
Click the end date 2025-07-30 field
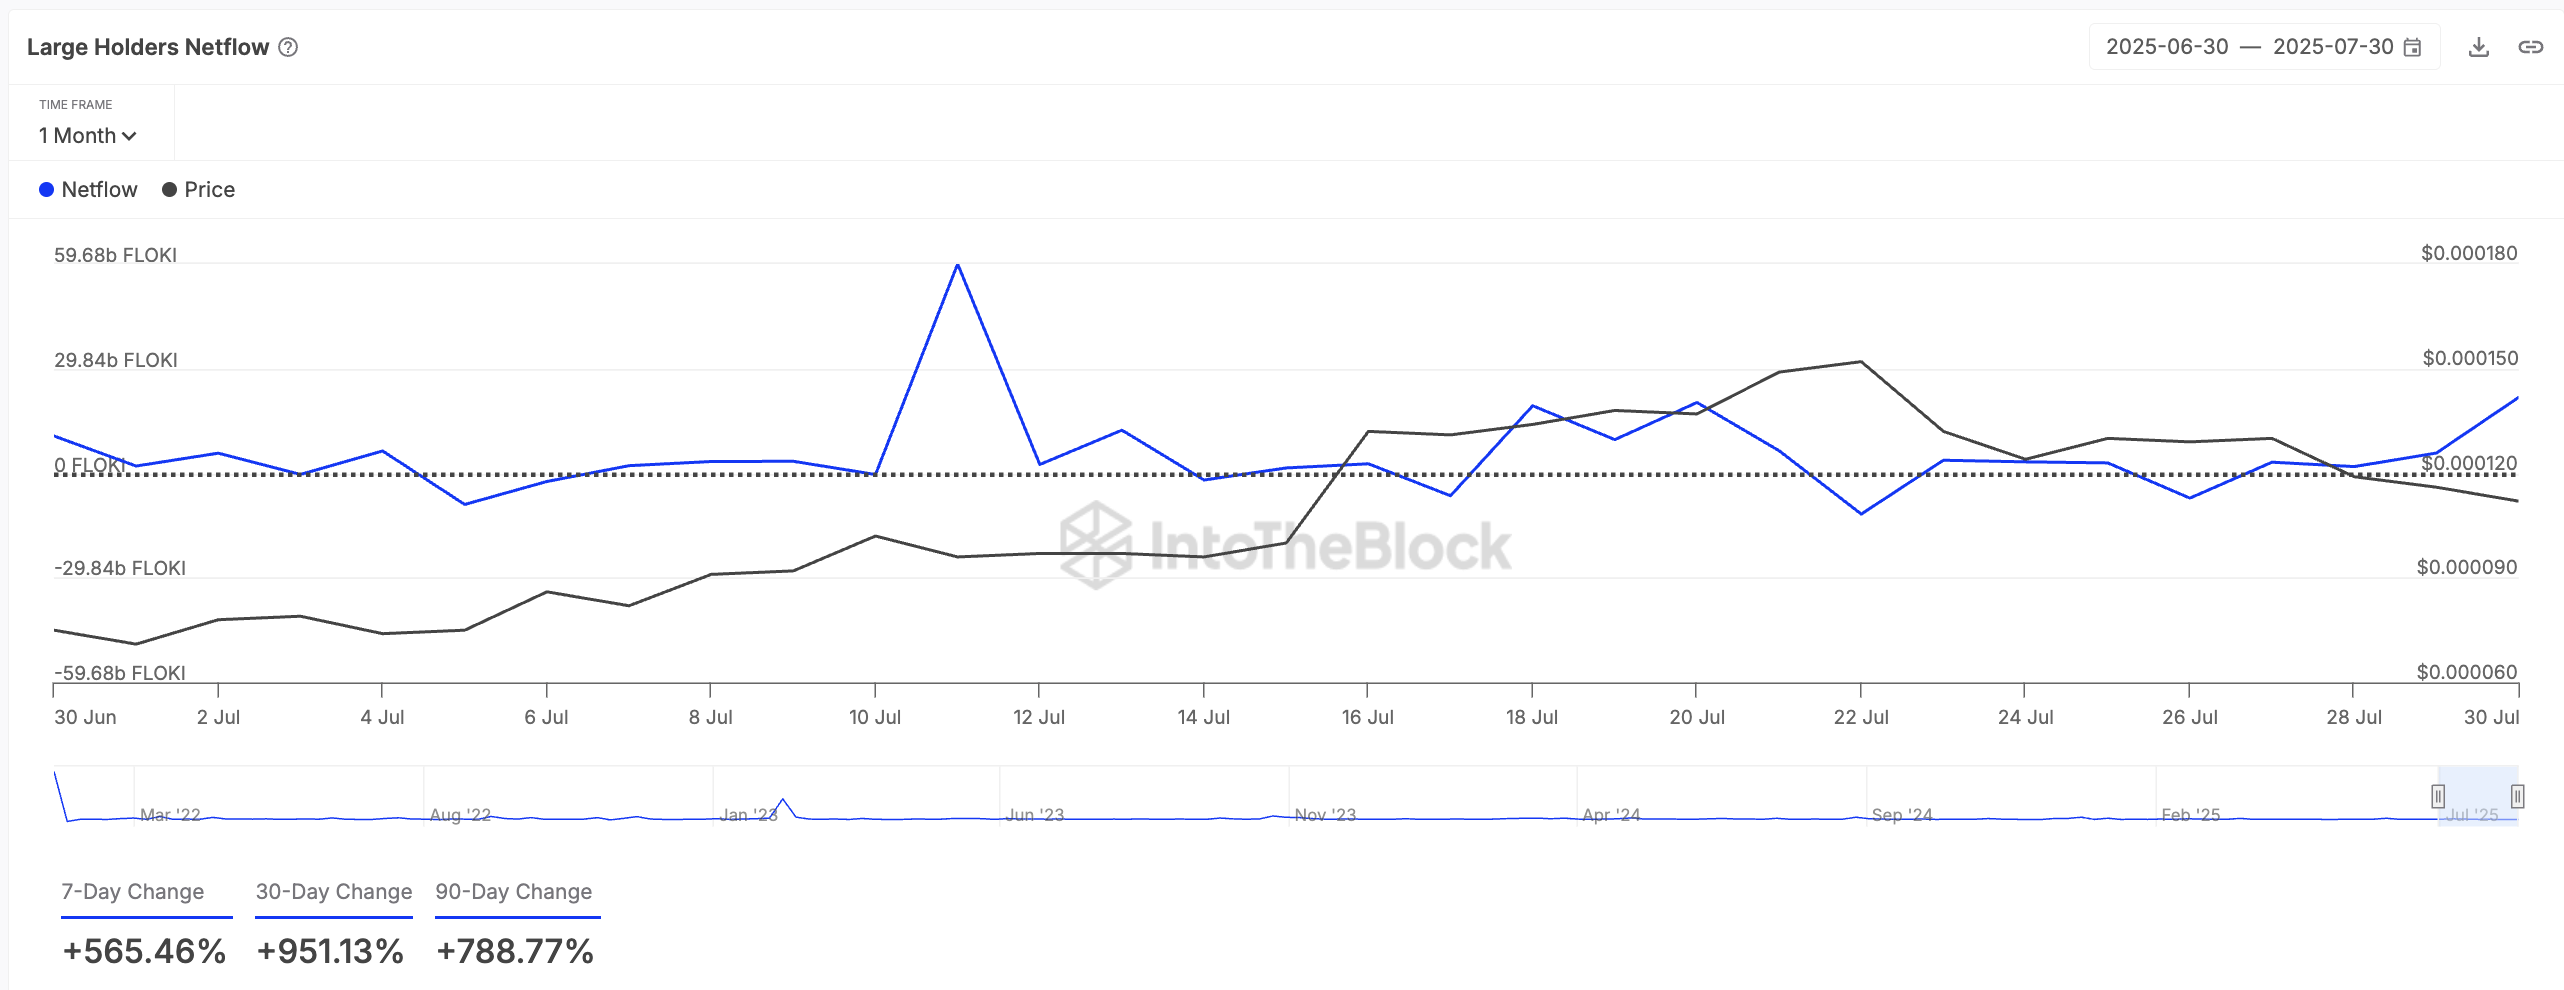pyautogui.click(x=2333, y=47)
